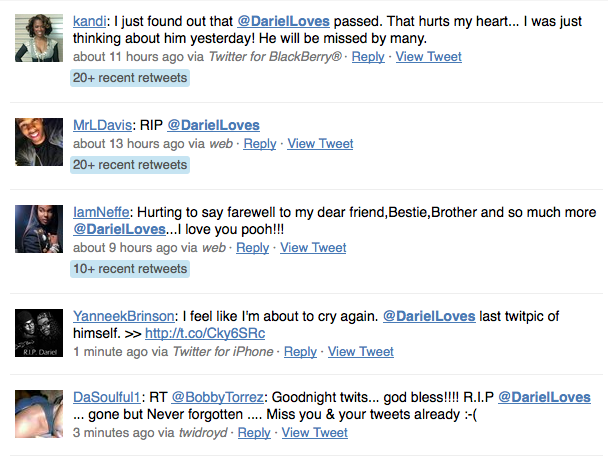The width and height of the screenshot is (608, 459).
Task: Open the kandi username link
Action: [x=92, y=21]
